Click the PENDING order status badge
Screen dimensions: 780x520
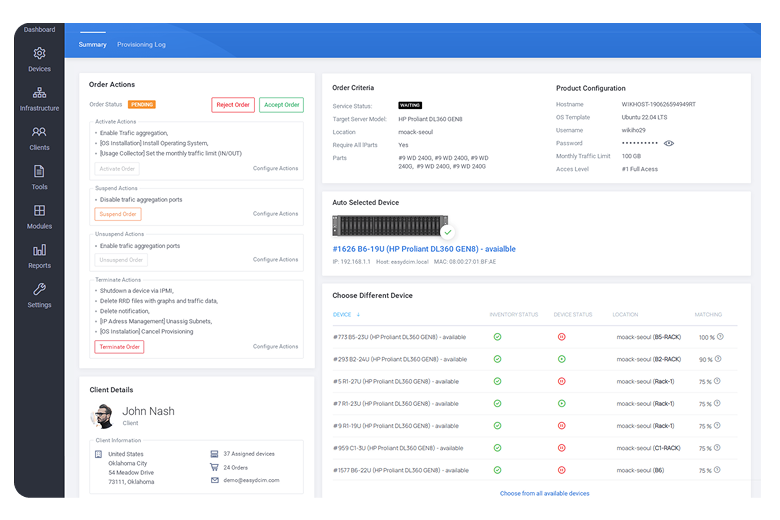142,104
